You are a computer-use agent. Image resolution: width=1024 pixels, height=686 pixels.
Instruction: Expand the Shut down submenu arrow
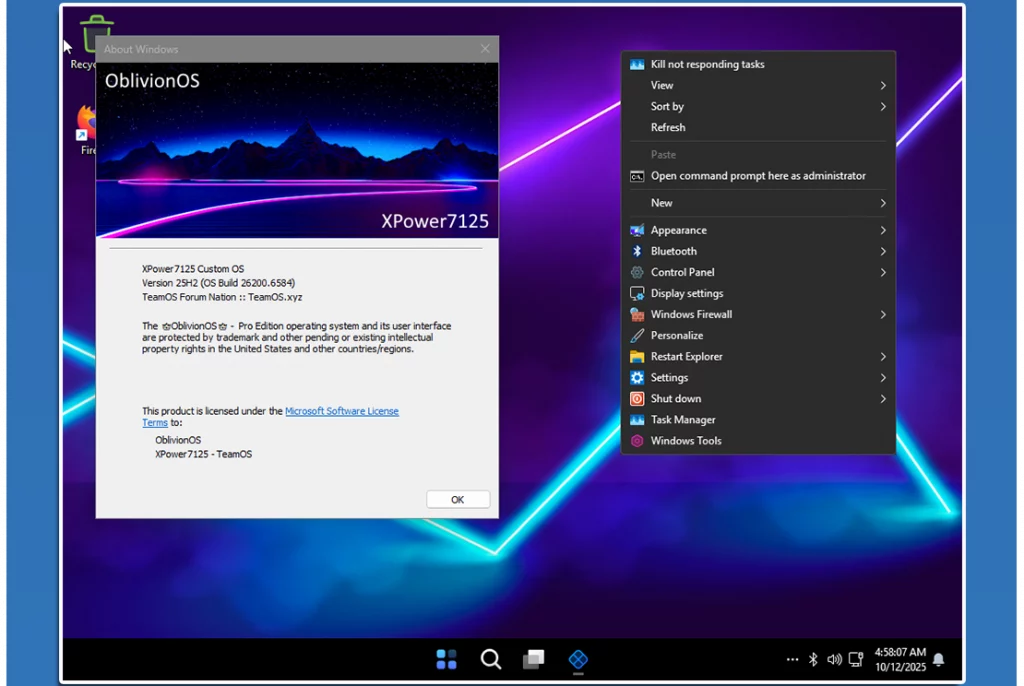click(883, 399)
